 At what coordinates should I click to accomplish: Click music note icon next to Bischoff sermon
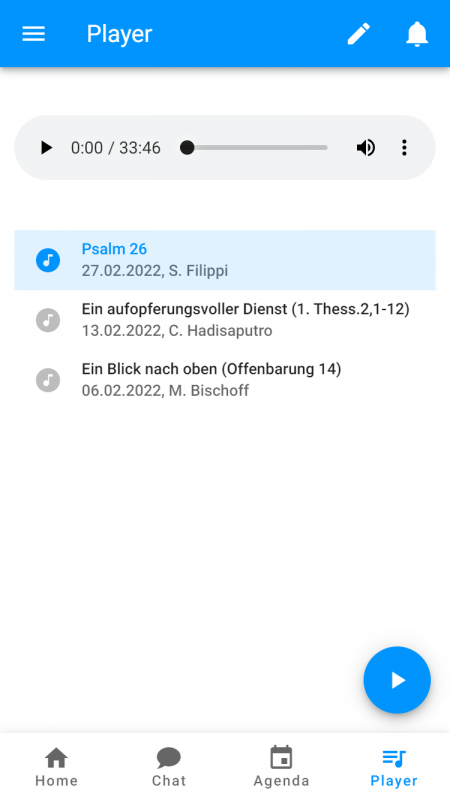(x=48, y=380)
